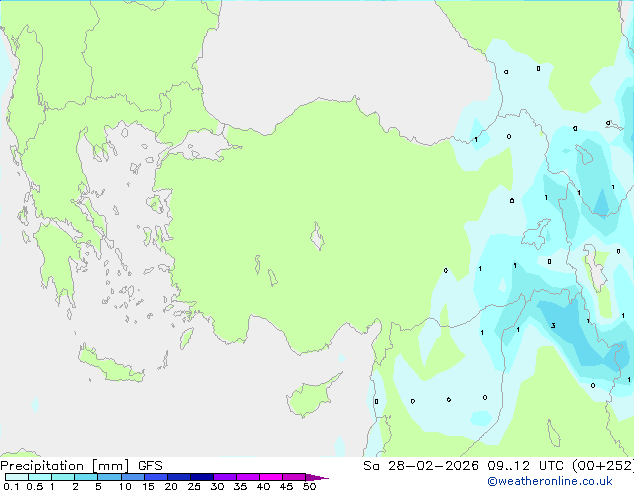Viewport: 634px width, 490px height.
Task: Click the '35' legend scale label
Action: pos(240,486)
